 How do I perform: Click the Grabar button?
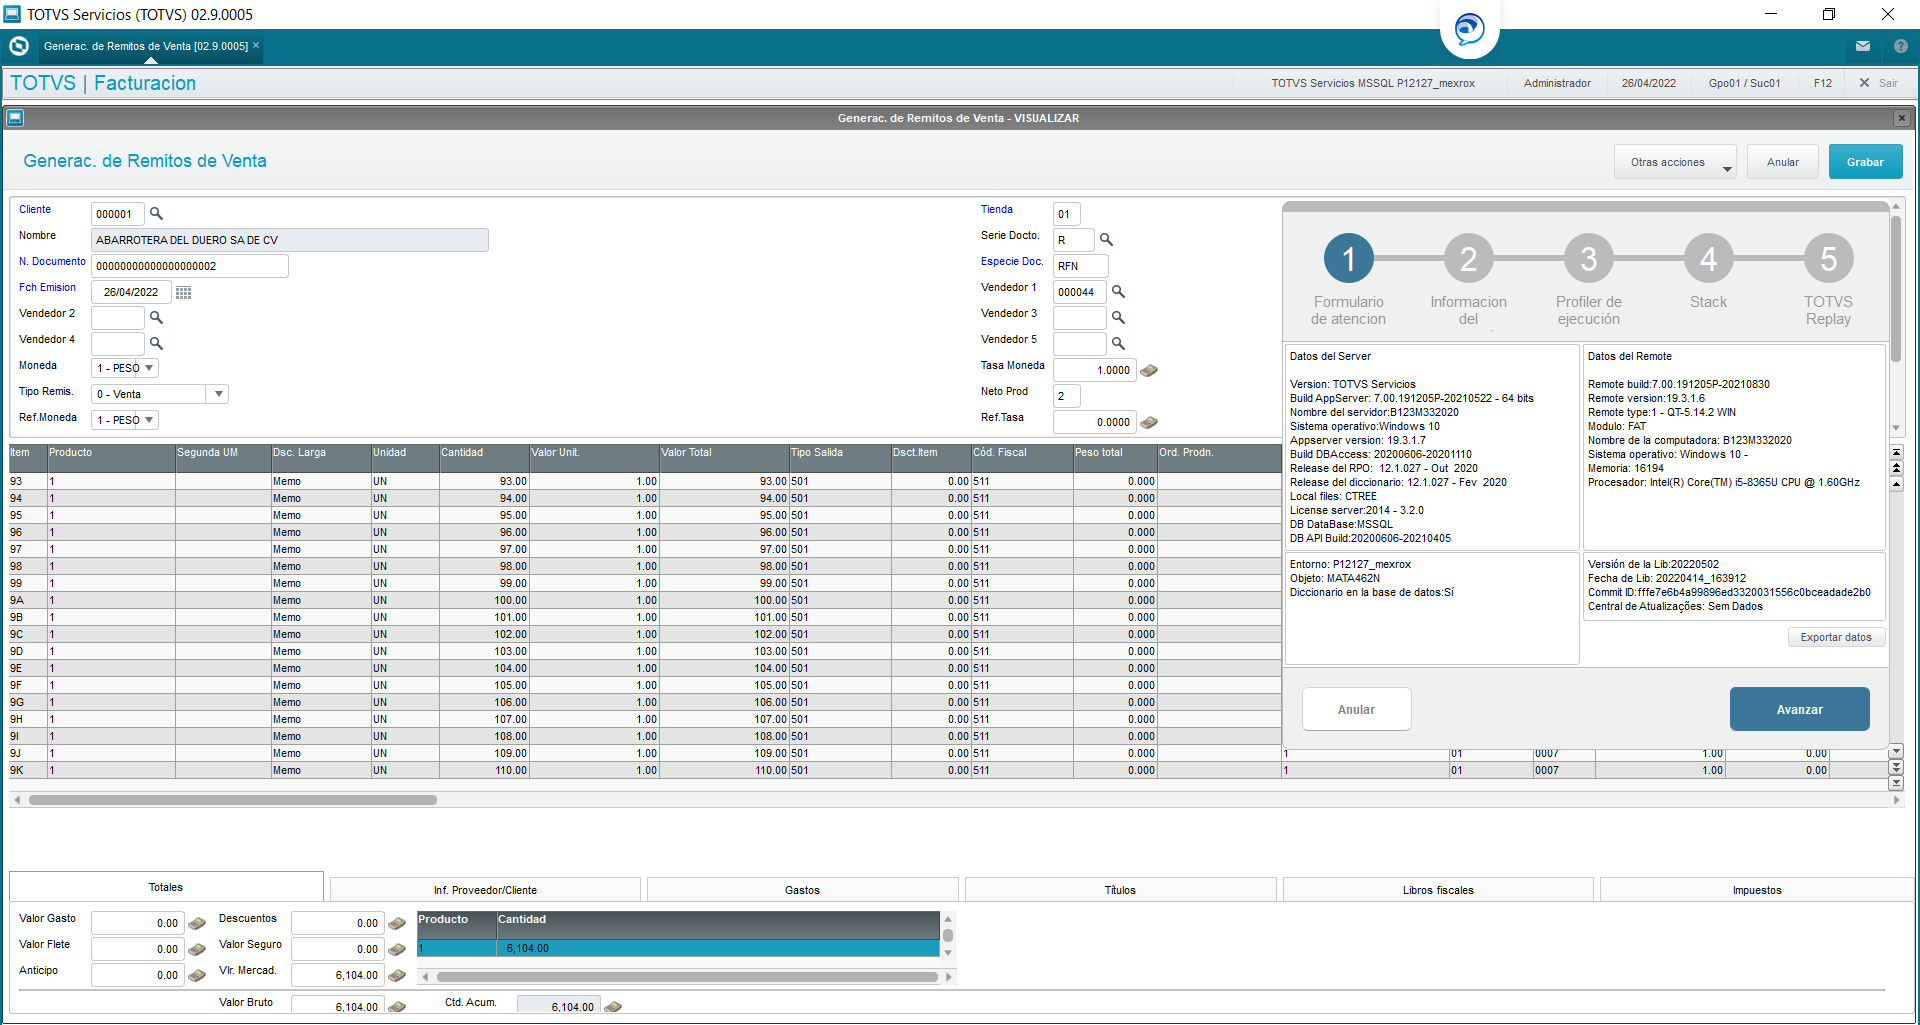(1865, 162)
